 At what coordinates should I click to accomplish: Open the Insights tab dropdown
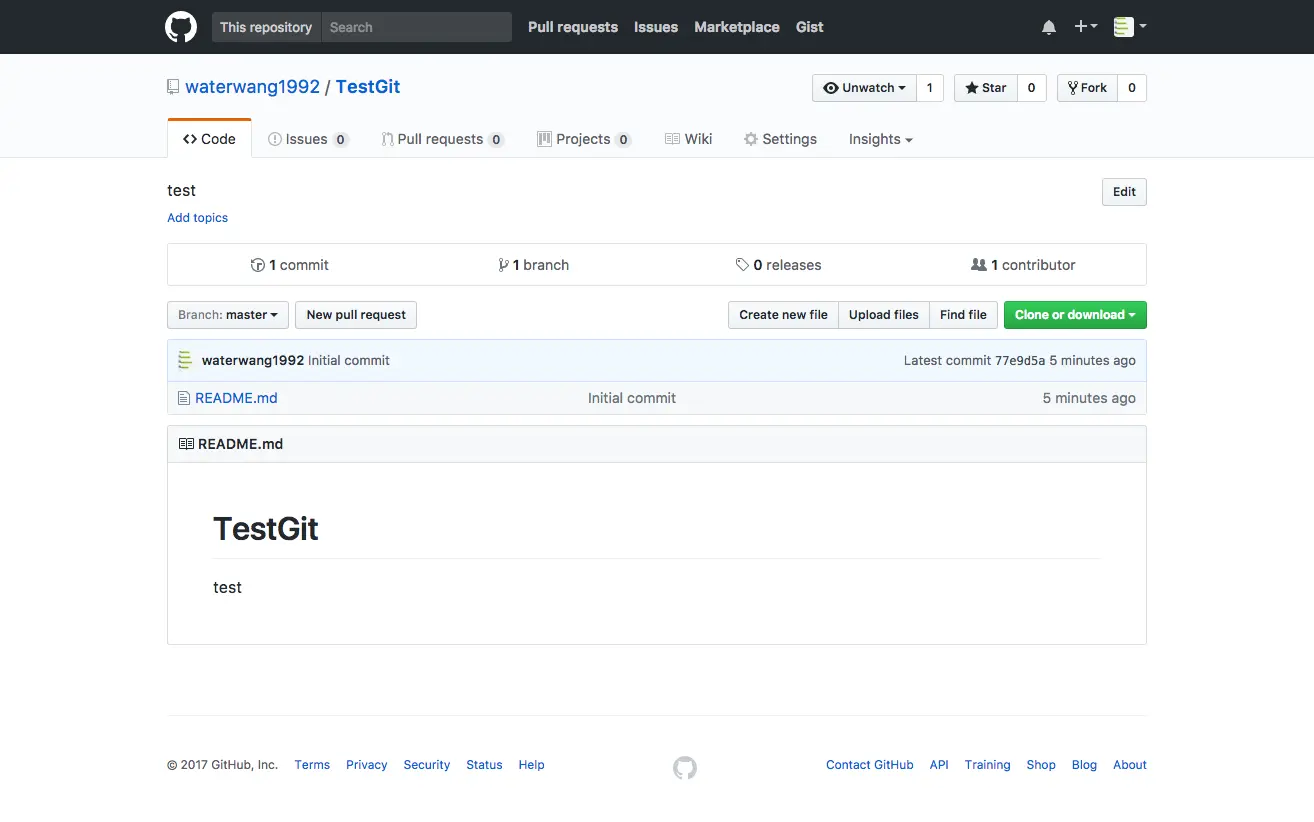tap(880, 139)
